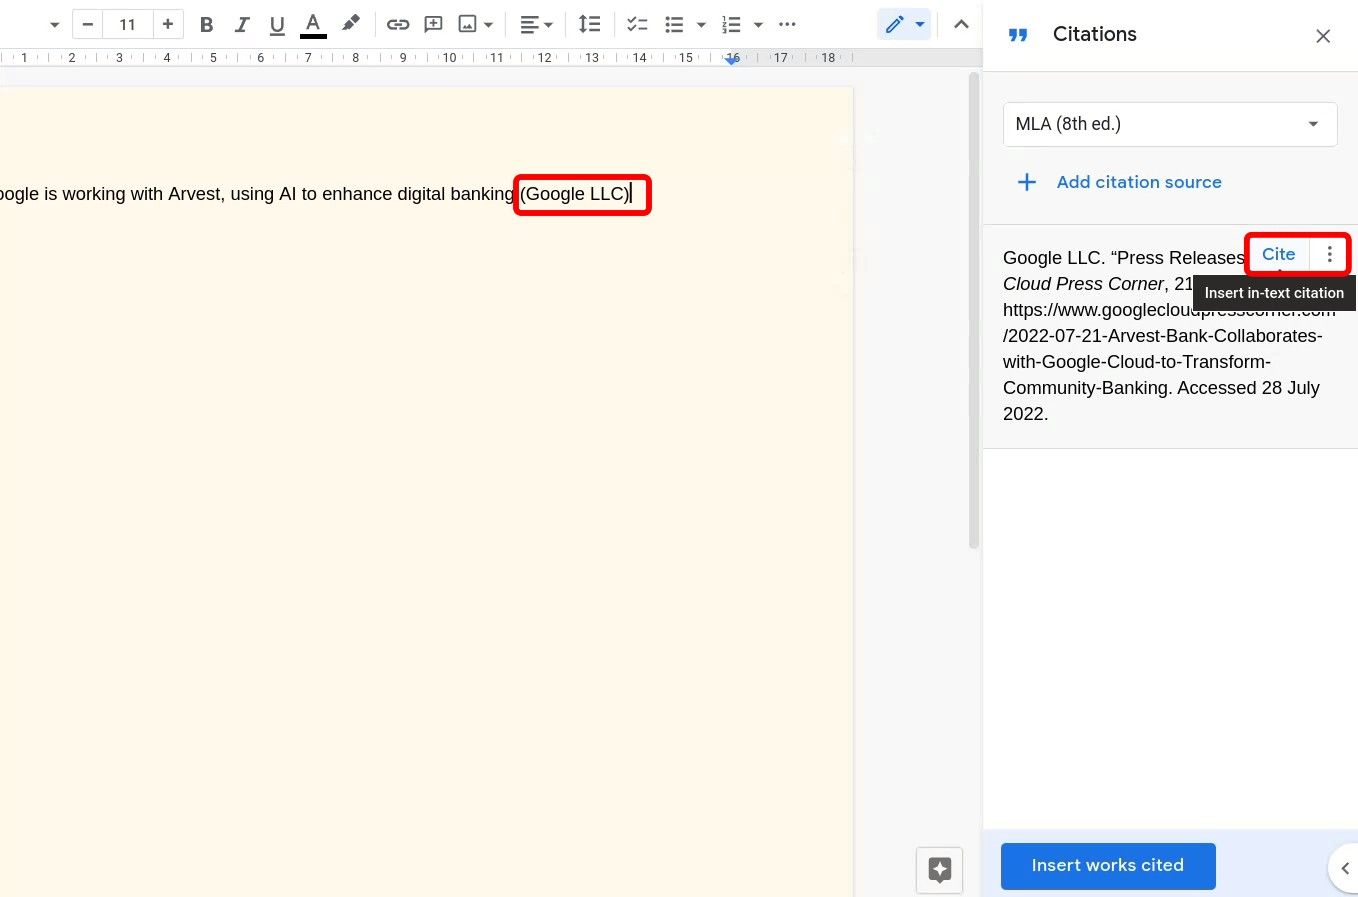Toggle bold formatting

[x=206, y=24]
